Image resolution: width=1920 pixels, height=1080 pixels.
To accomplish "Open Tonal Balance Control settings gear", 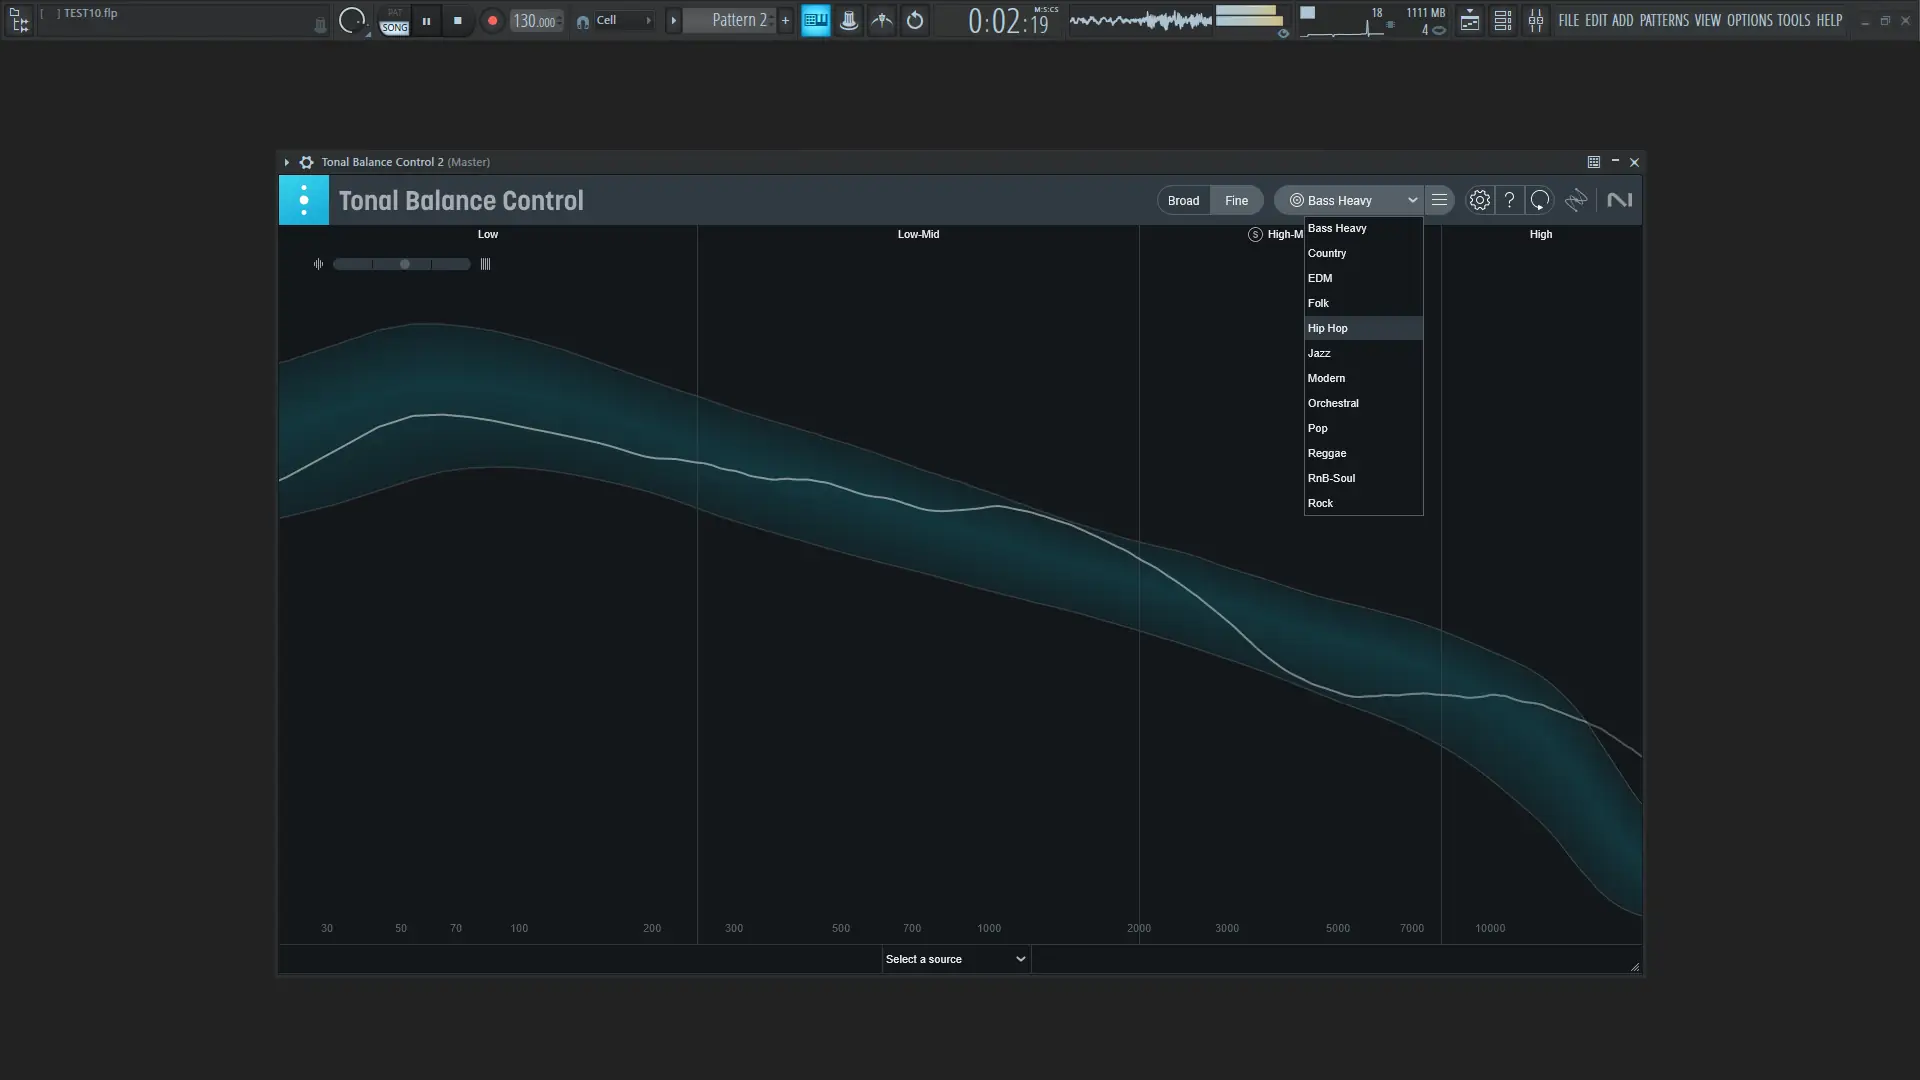I will (x=1479, y=200).
